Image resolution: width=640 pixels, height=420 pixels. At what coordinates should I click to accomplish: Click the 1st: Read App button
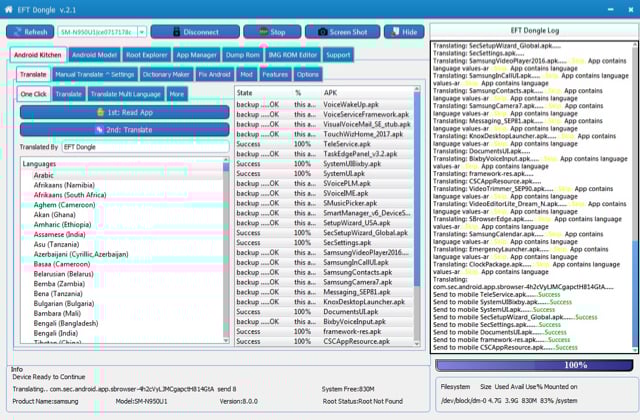123,112
